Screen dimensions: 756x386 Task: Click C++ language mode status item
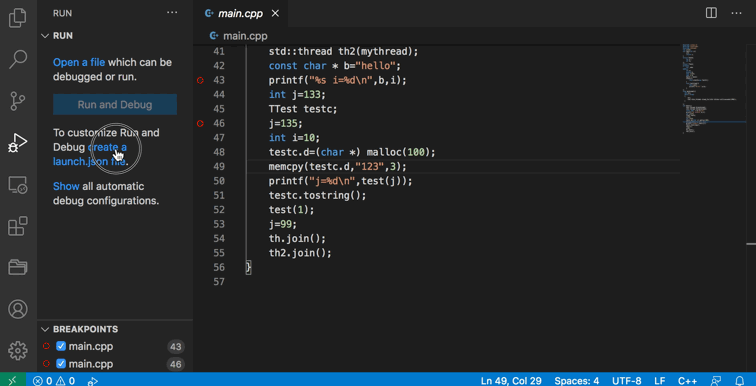(x=688, y=381)
